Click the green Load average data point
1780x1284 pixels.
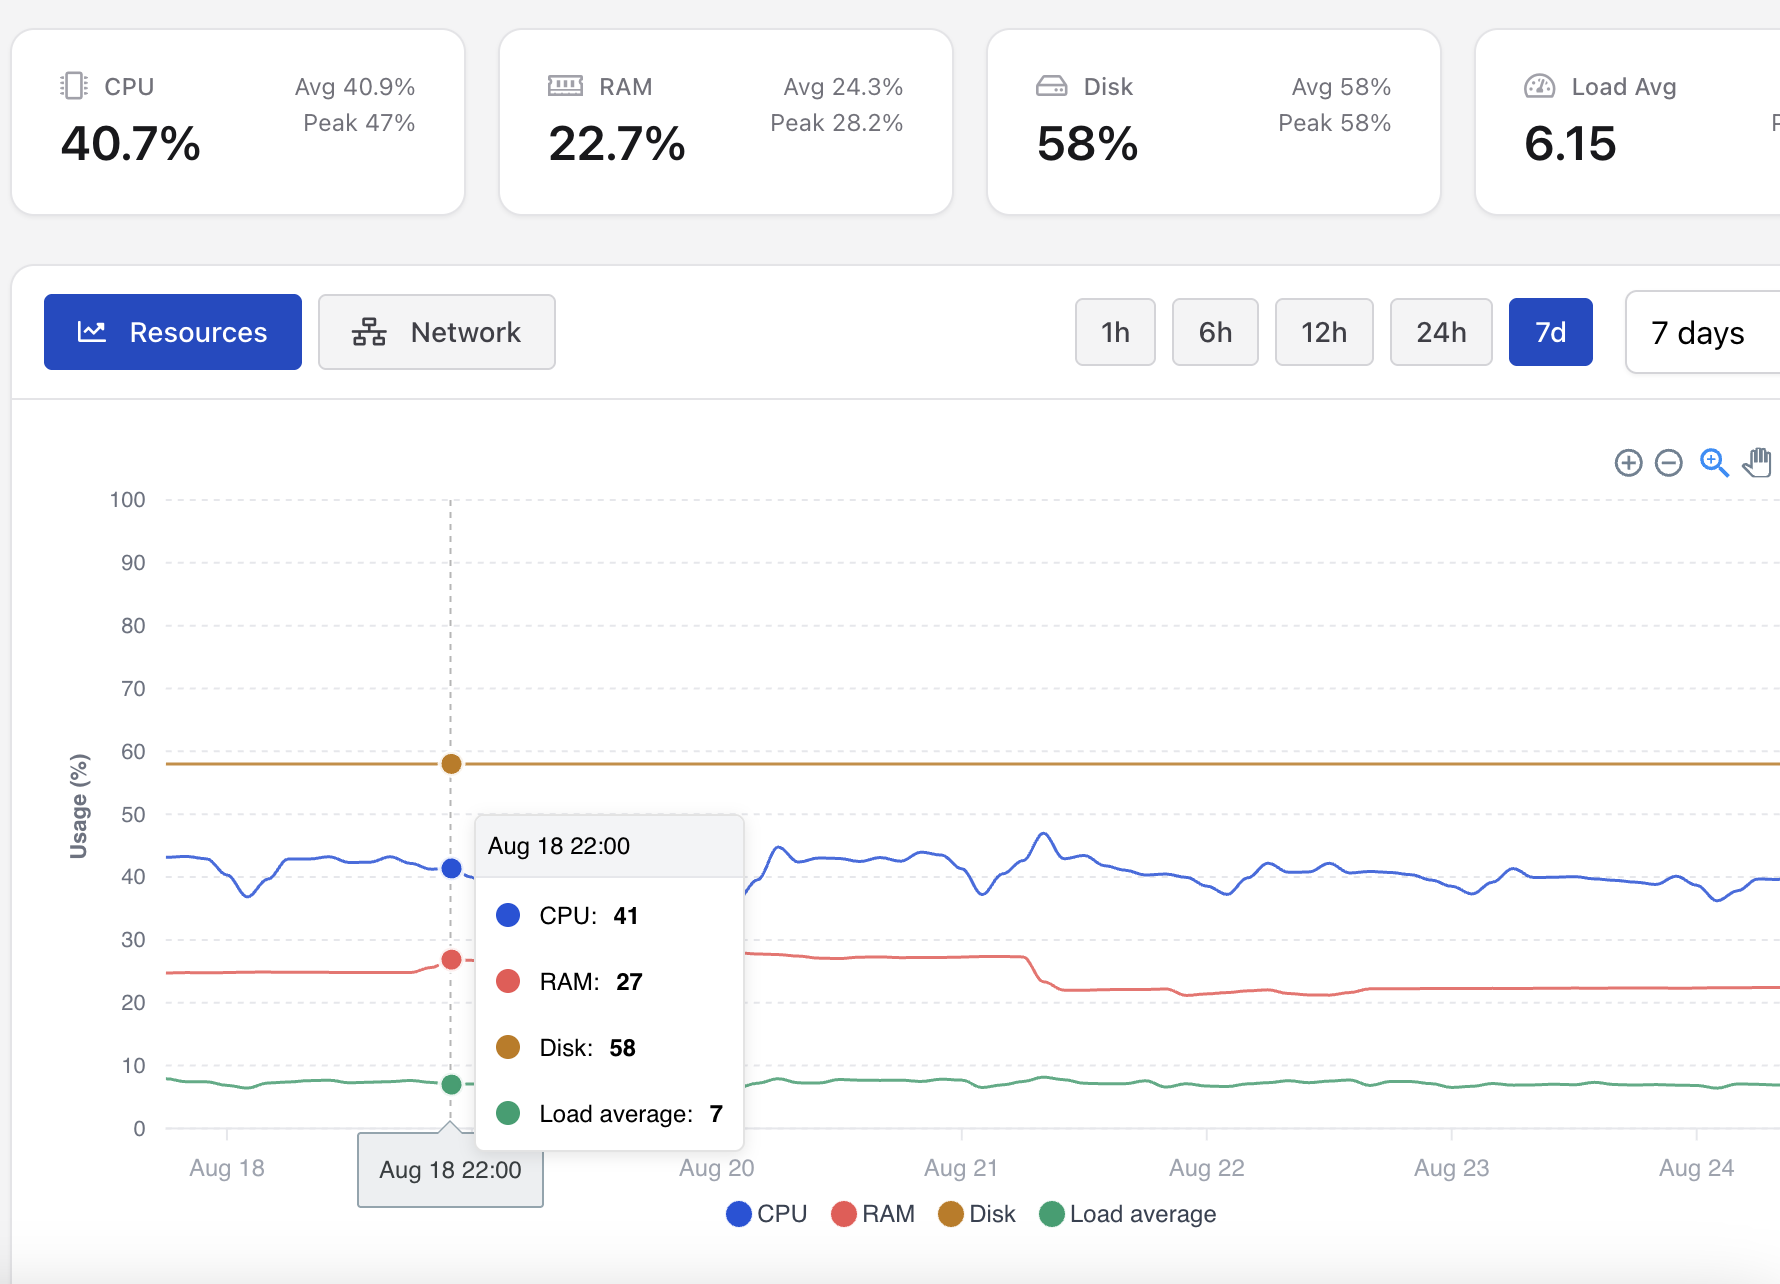[x=451, y=1084]
